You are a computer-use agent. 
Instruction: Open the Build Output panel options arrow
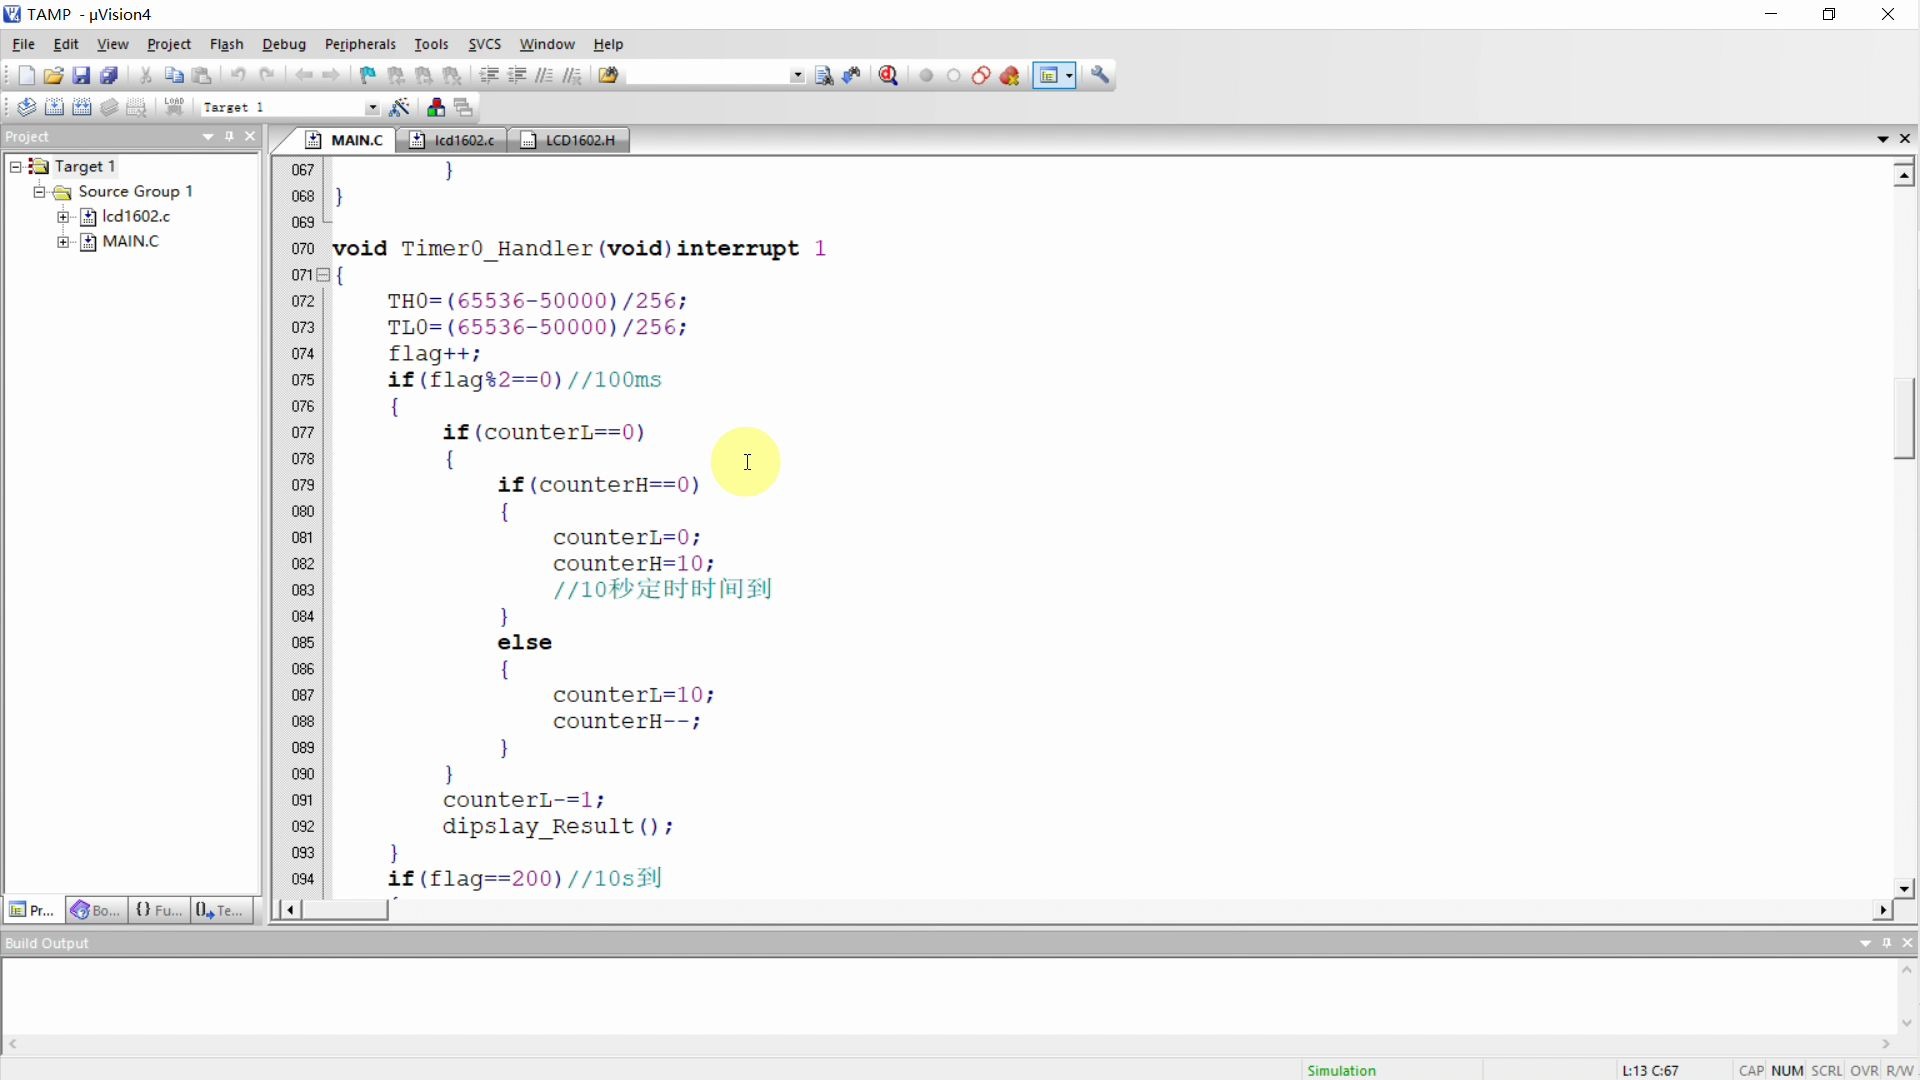tap(1865, 943)
